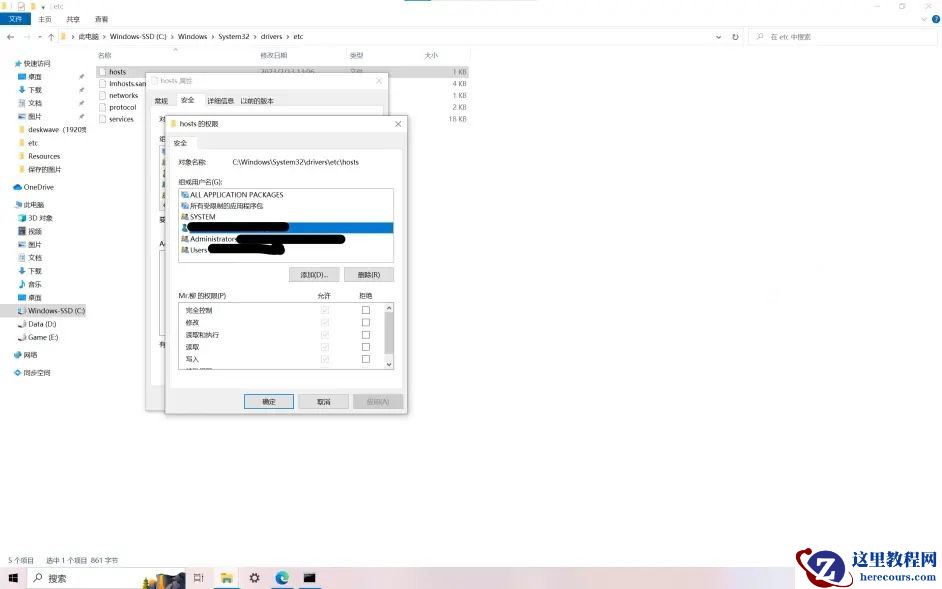Expand the breadcrumb chevron after 此电脑
This screenshot has height=589, width=942.
tap(104, 37)
